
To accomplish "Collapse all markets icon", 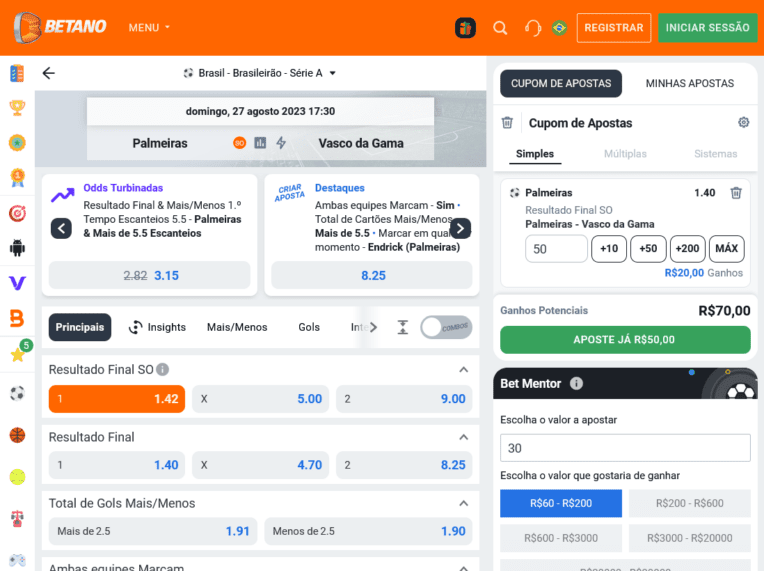I will (x=402, y=327).
